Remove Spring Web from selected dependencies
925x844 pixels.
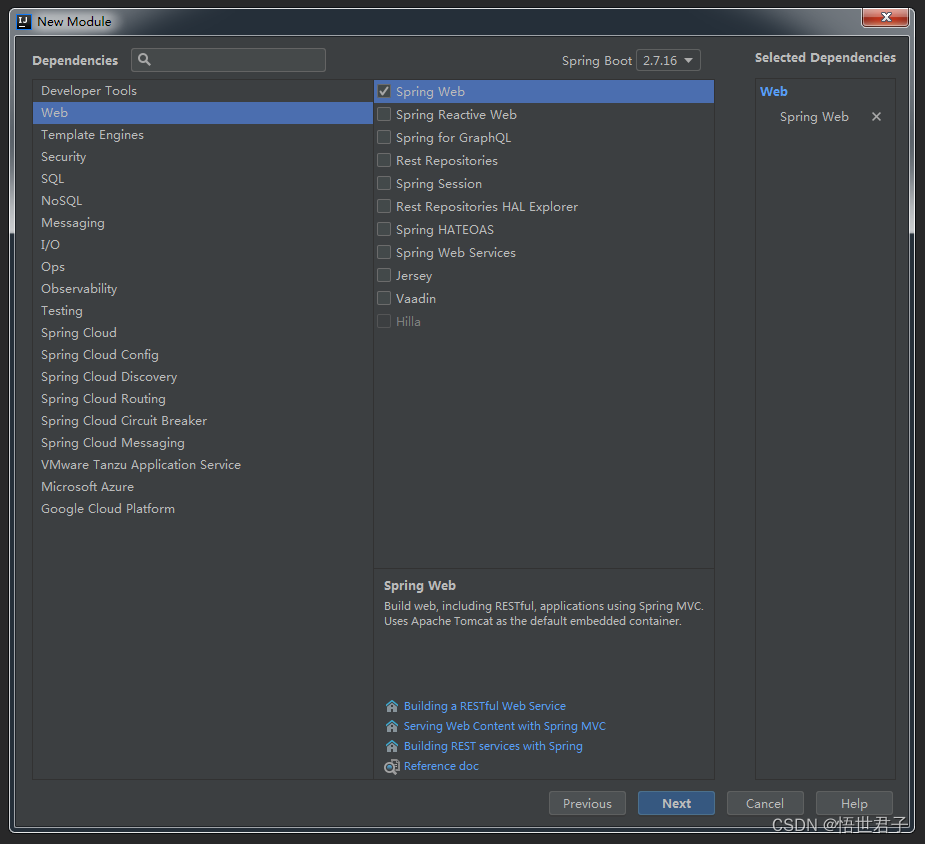[876, 117]
